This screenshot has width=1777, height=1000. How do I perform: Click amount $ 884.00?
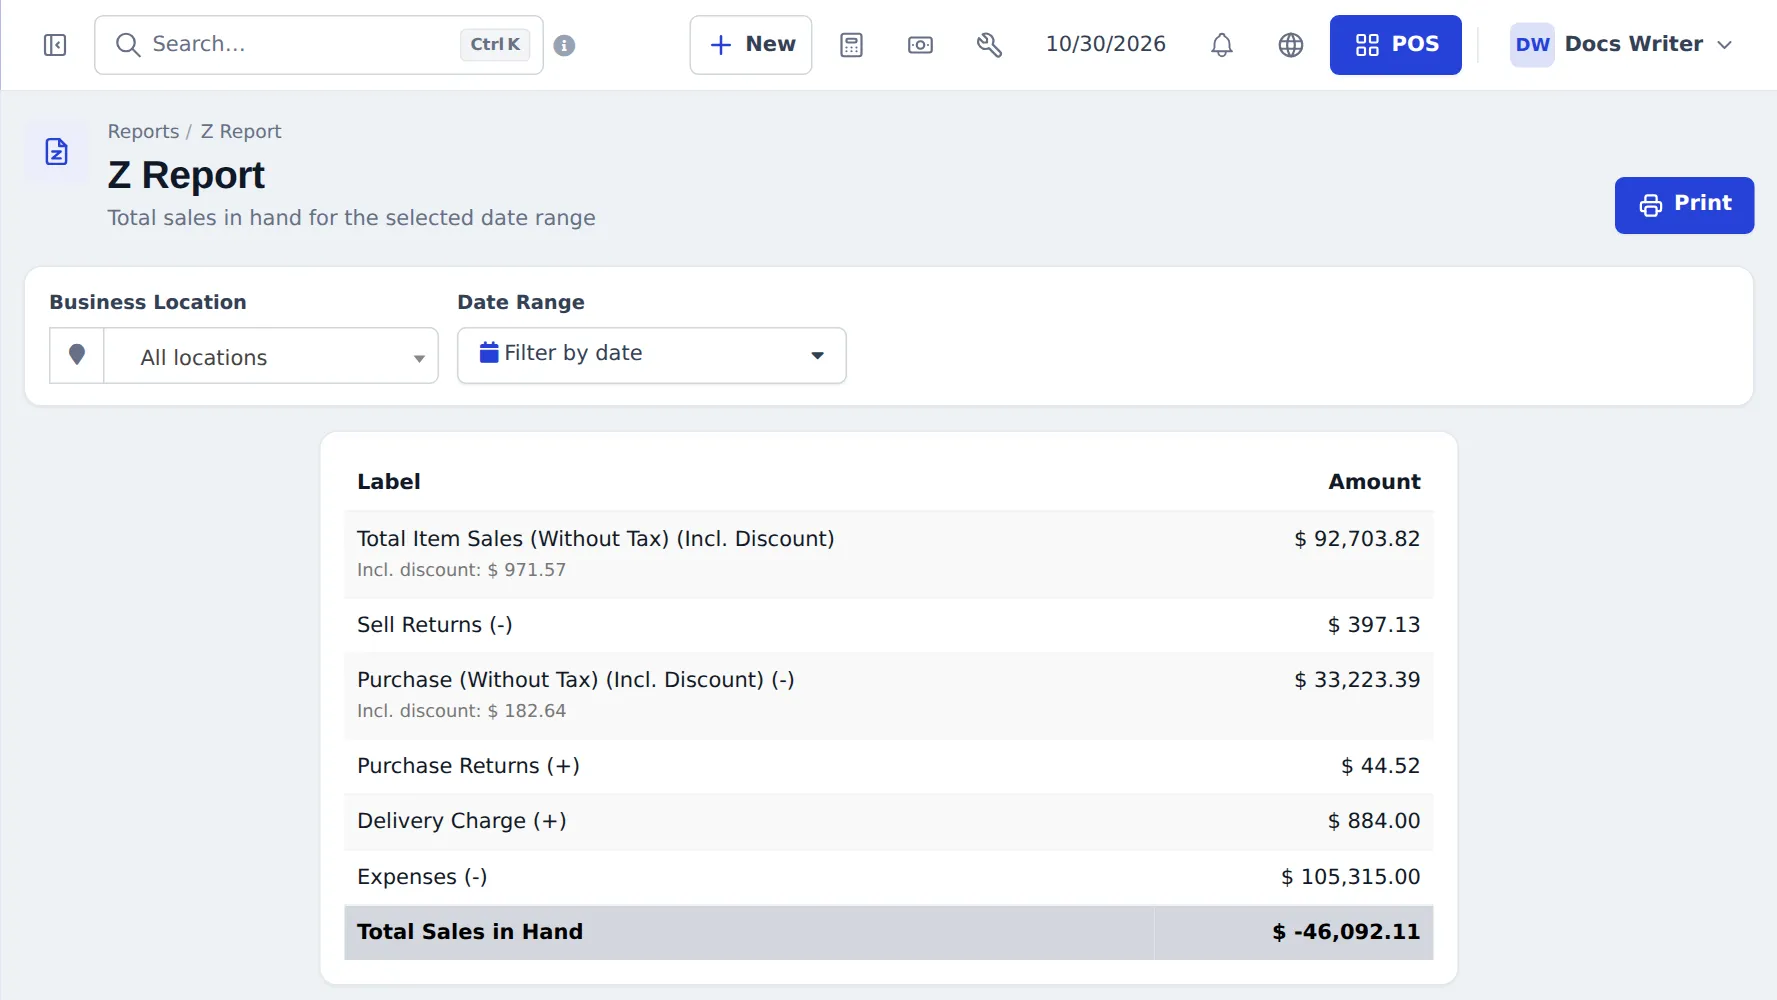tap(1374, 820)
